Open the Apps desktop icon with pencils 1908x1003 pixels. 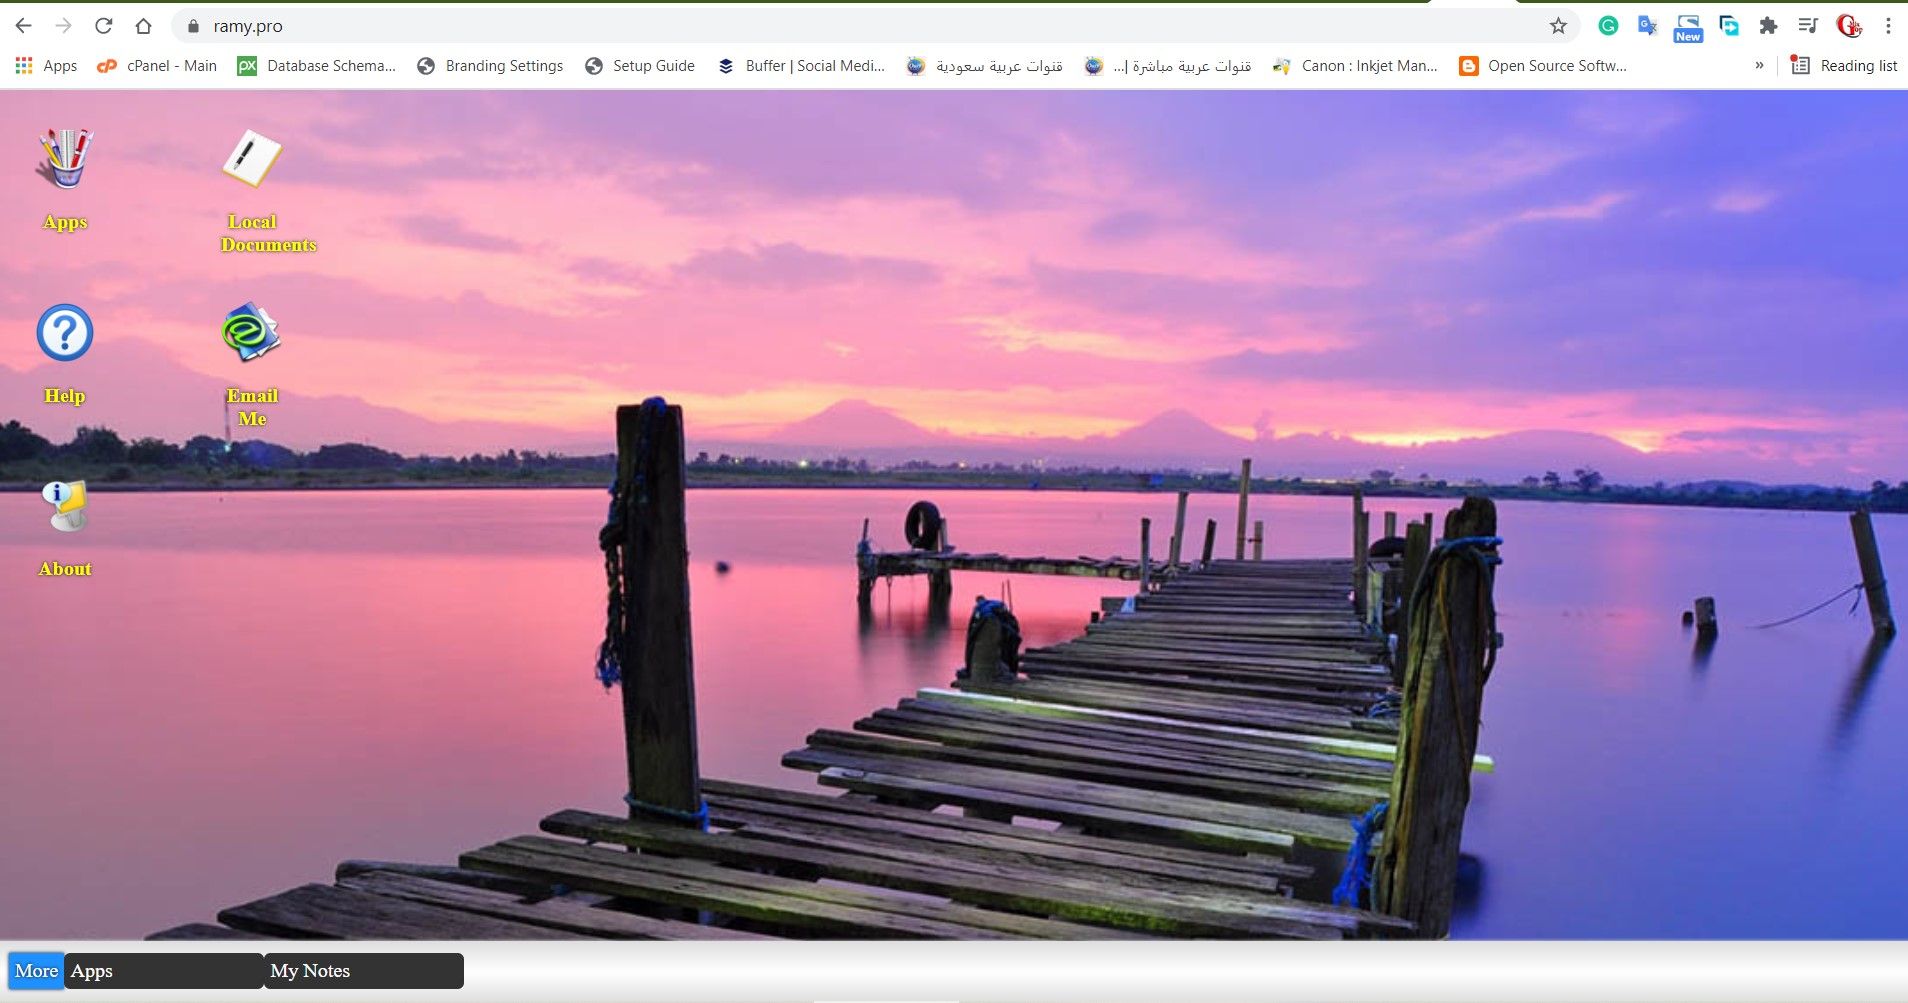coord(65,160)
